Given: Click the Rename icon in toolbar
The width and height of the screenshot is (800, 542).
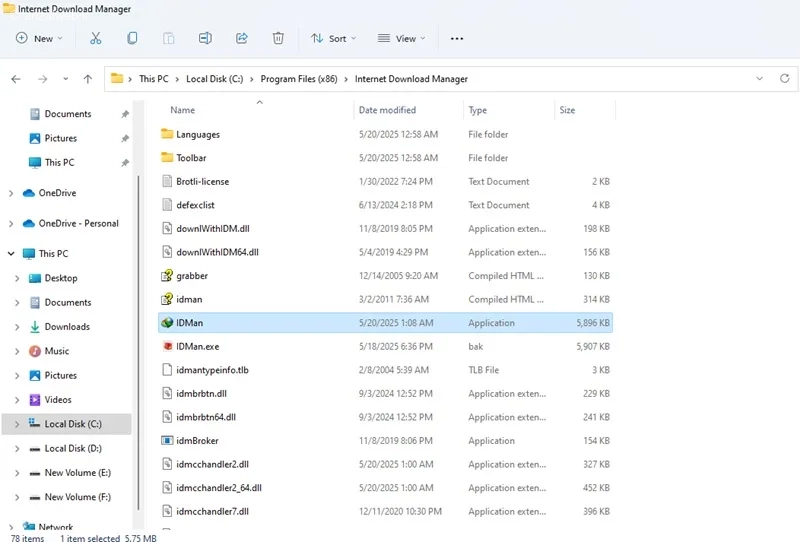Looking at the screenshot, I should tap(205, 38).
